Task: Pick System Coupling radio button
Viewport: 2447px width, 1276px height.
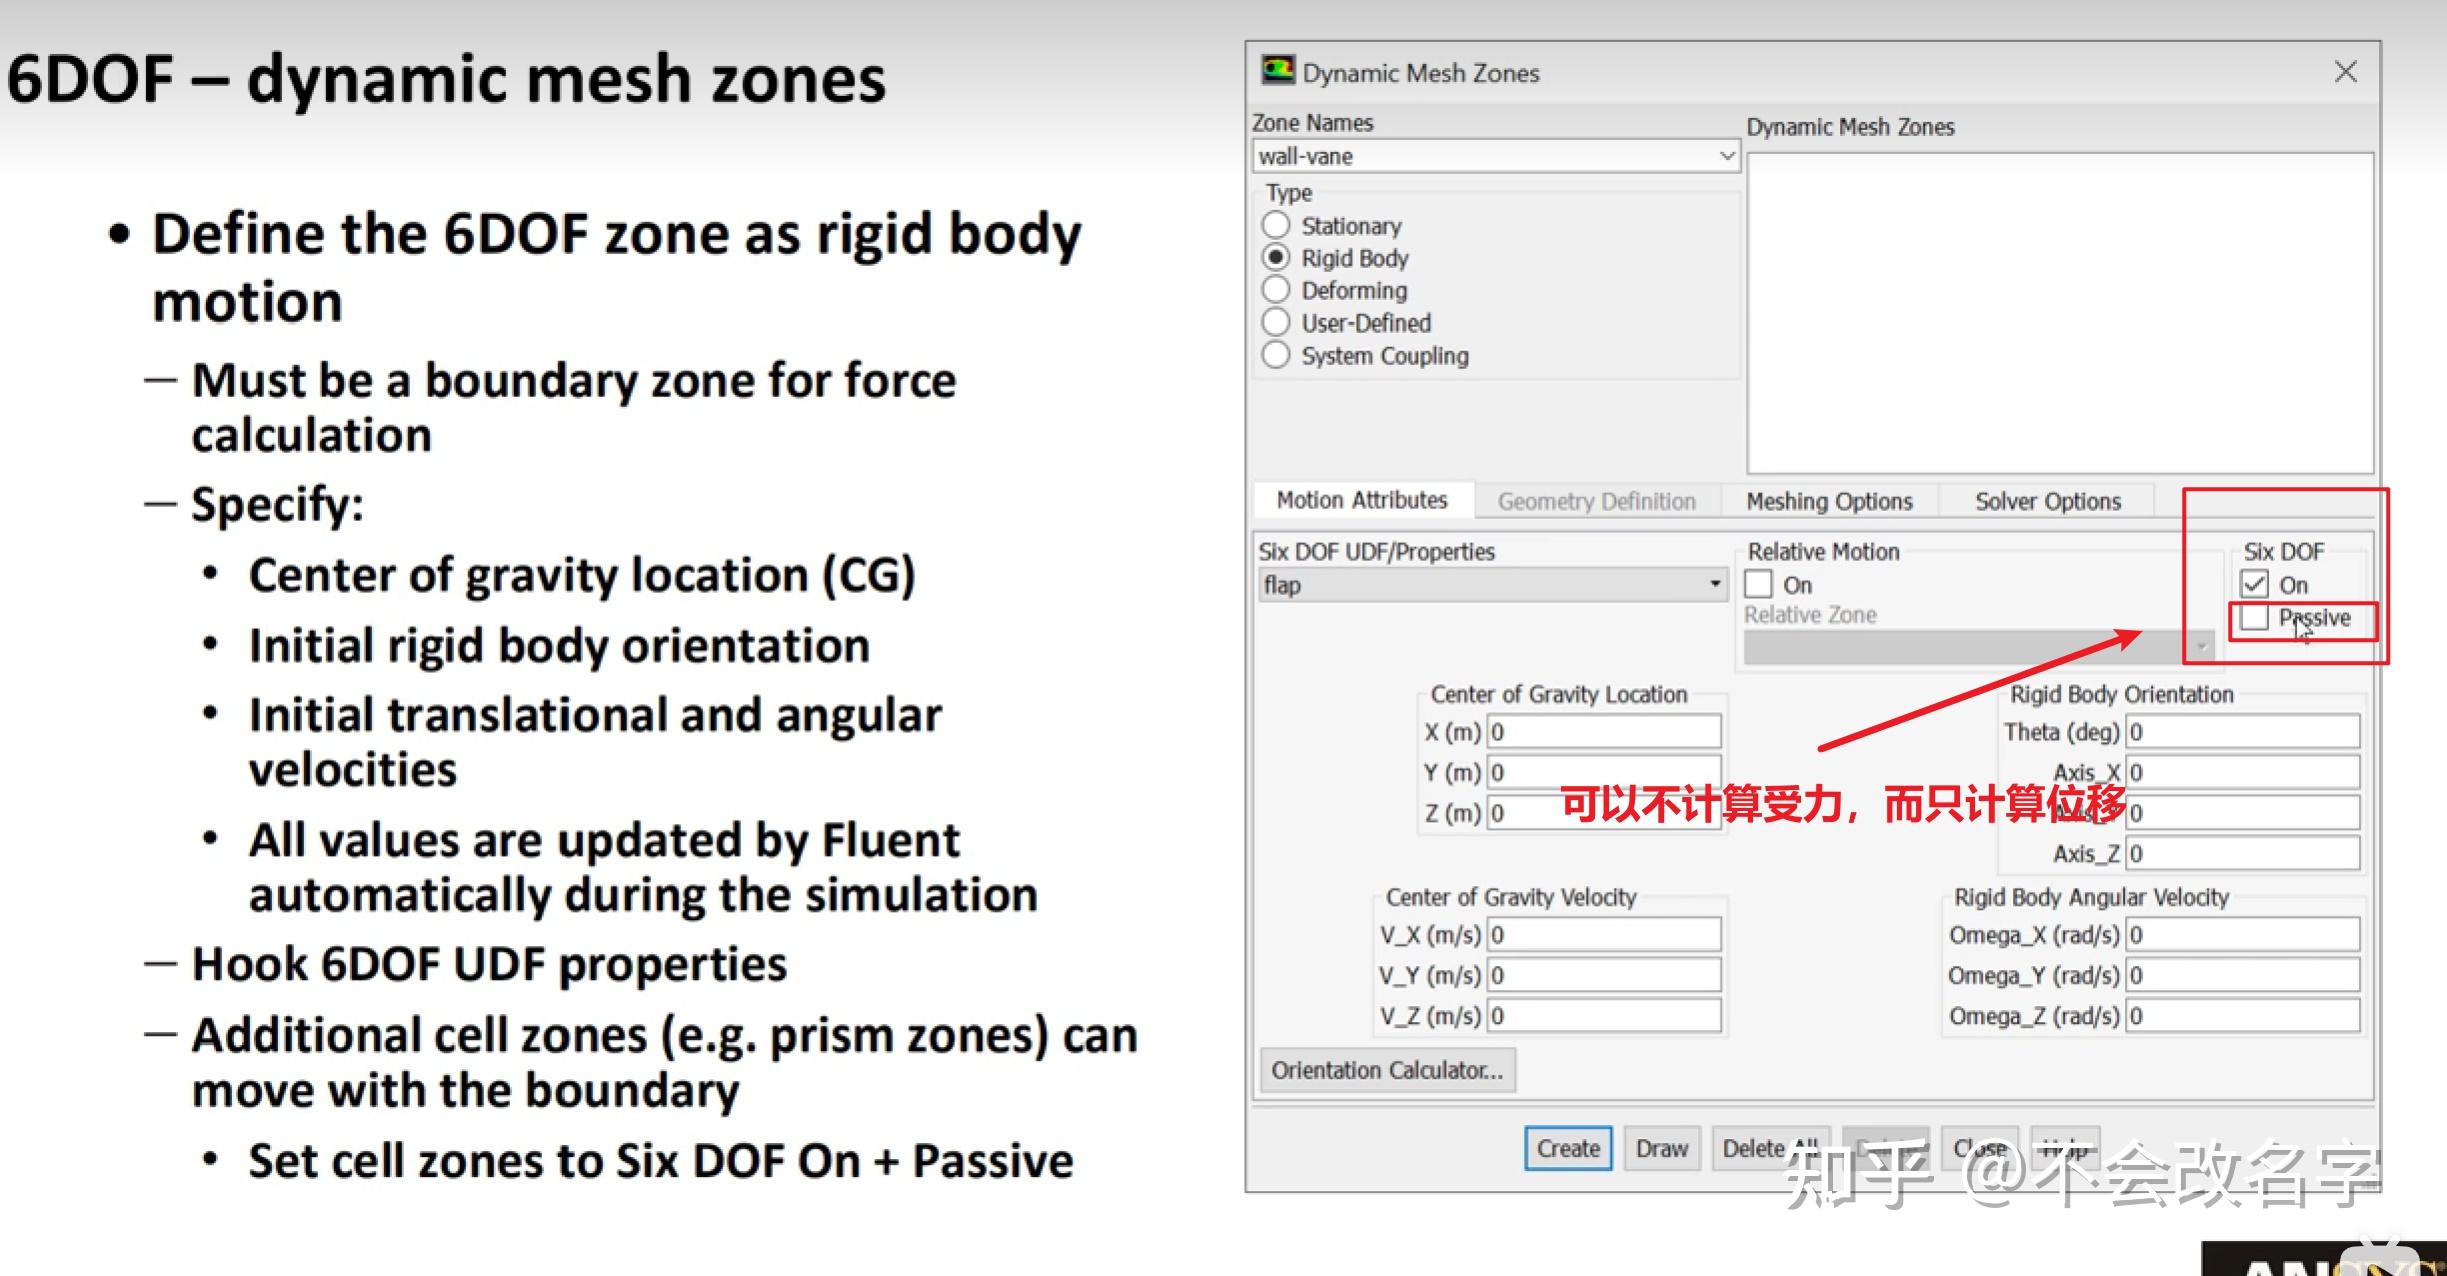Action: tap(1276, 355)
